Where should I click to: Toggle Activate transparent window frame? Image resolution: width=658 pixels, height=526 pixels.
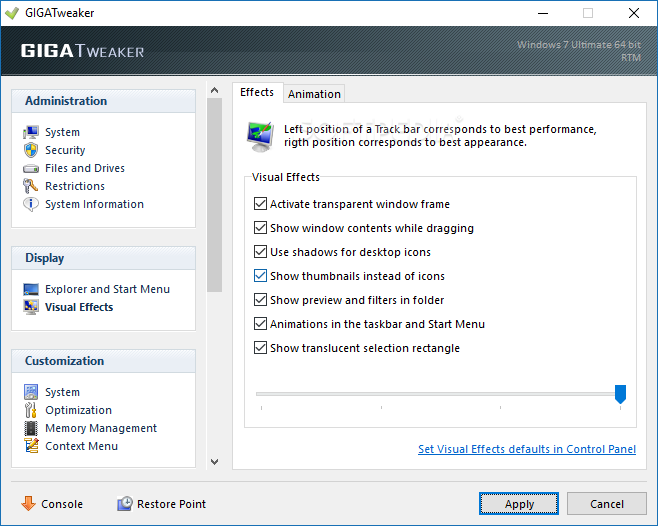(x=260, y=204)
